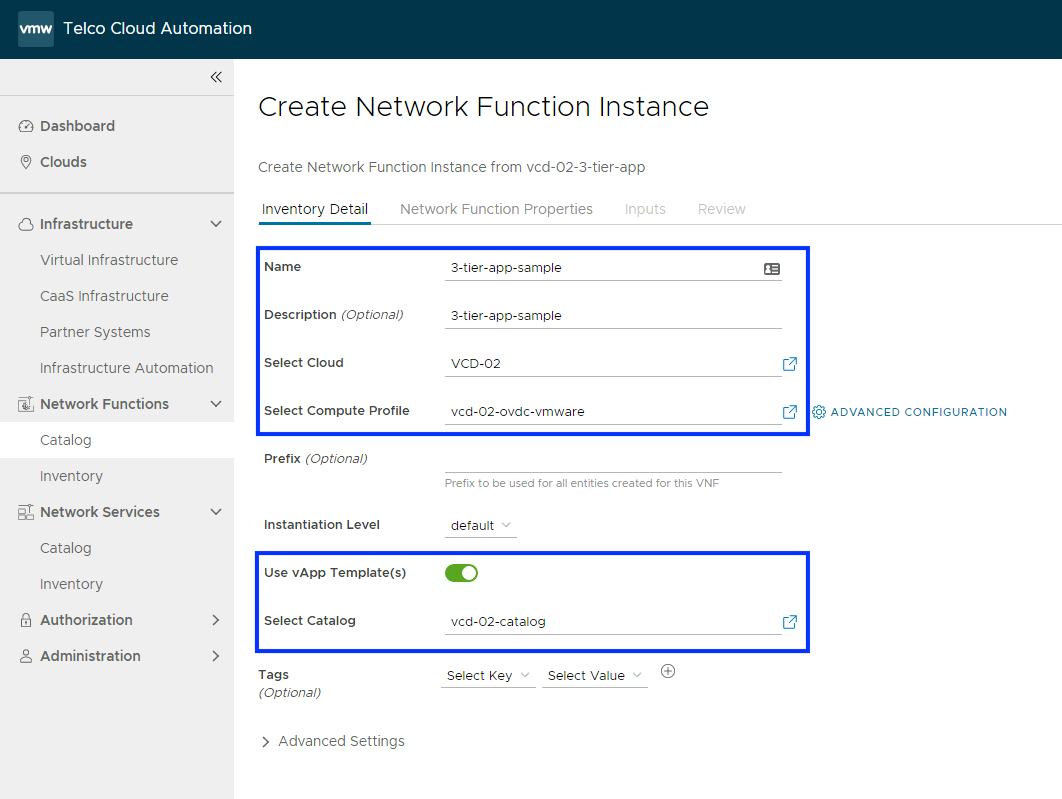This screenshot has width=1062, height=799.
Task: Click the contact card icon in Name field
Action: [771, 269]
